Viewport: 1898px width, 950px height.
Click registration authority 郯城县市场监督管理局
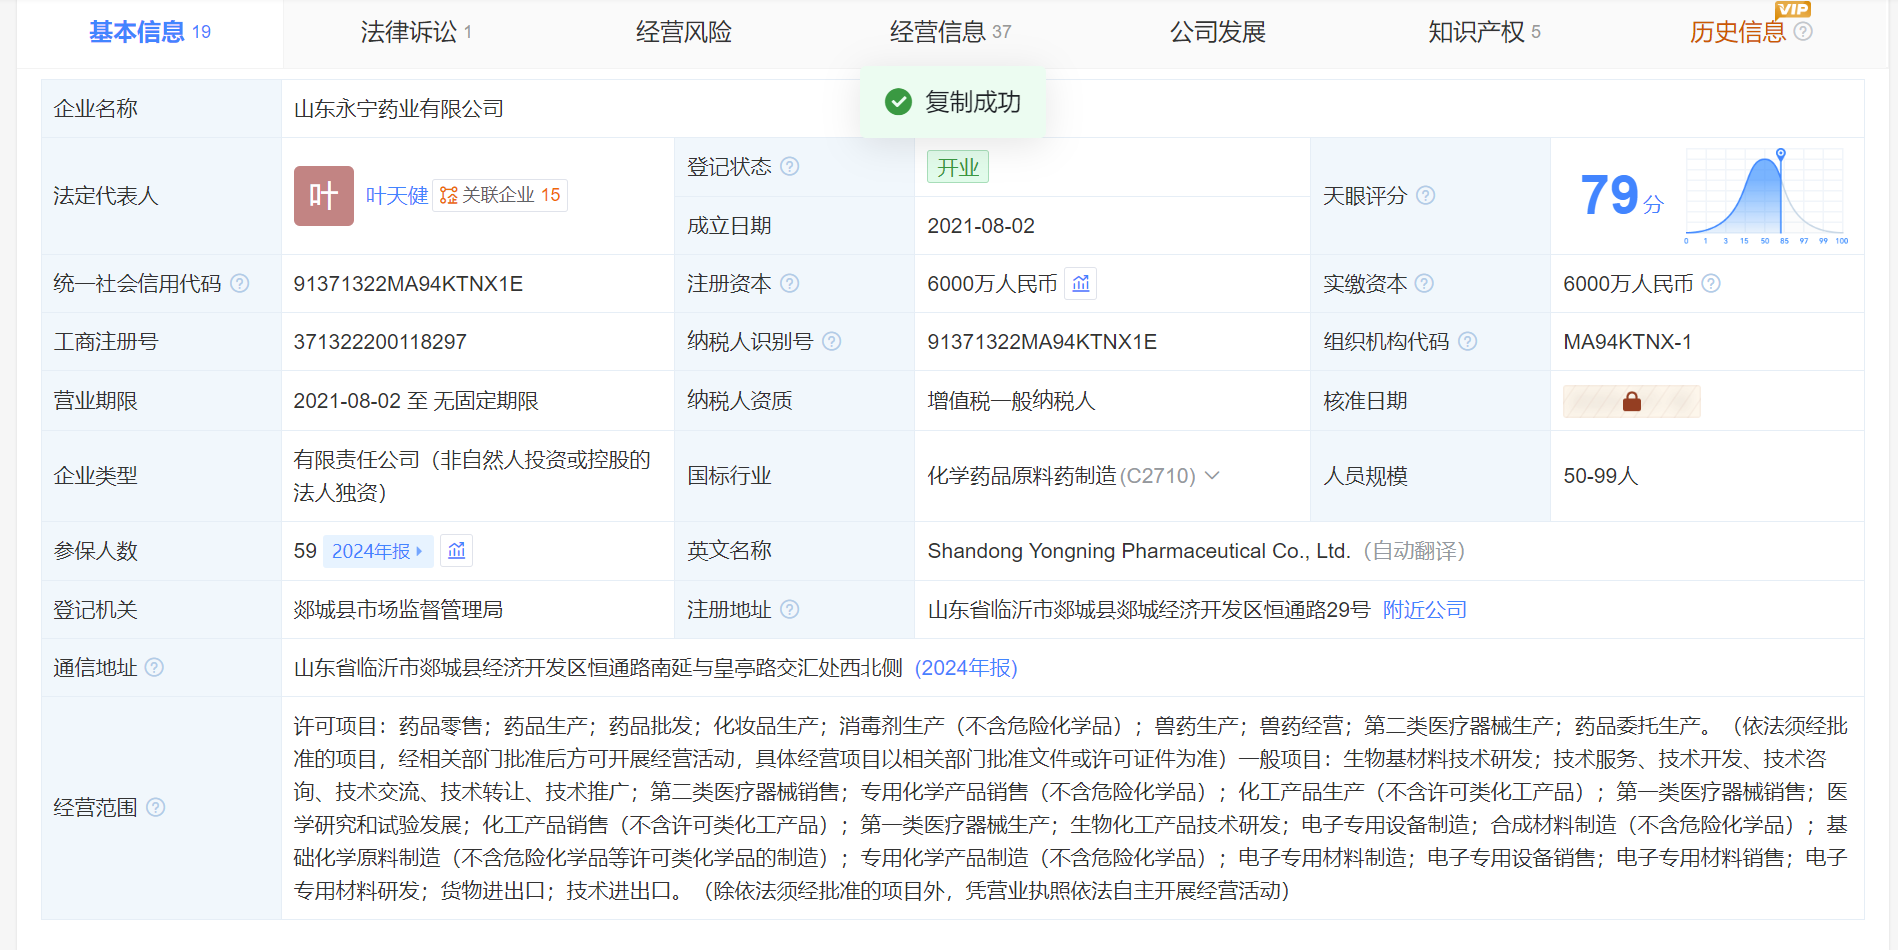(398, 609)
